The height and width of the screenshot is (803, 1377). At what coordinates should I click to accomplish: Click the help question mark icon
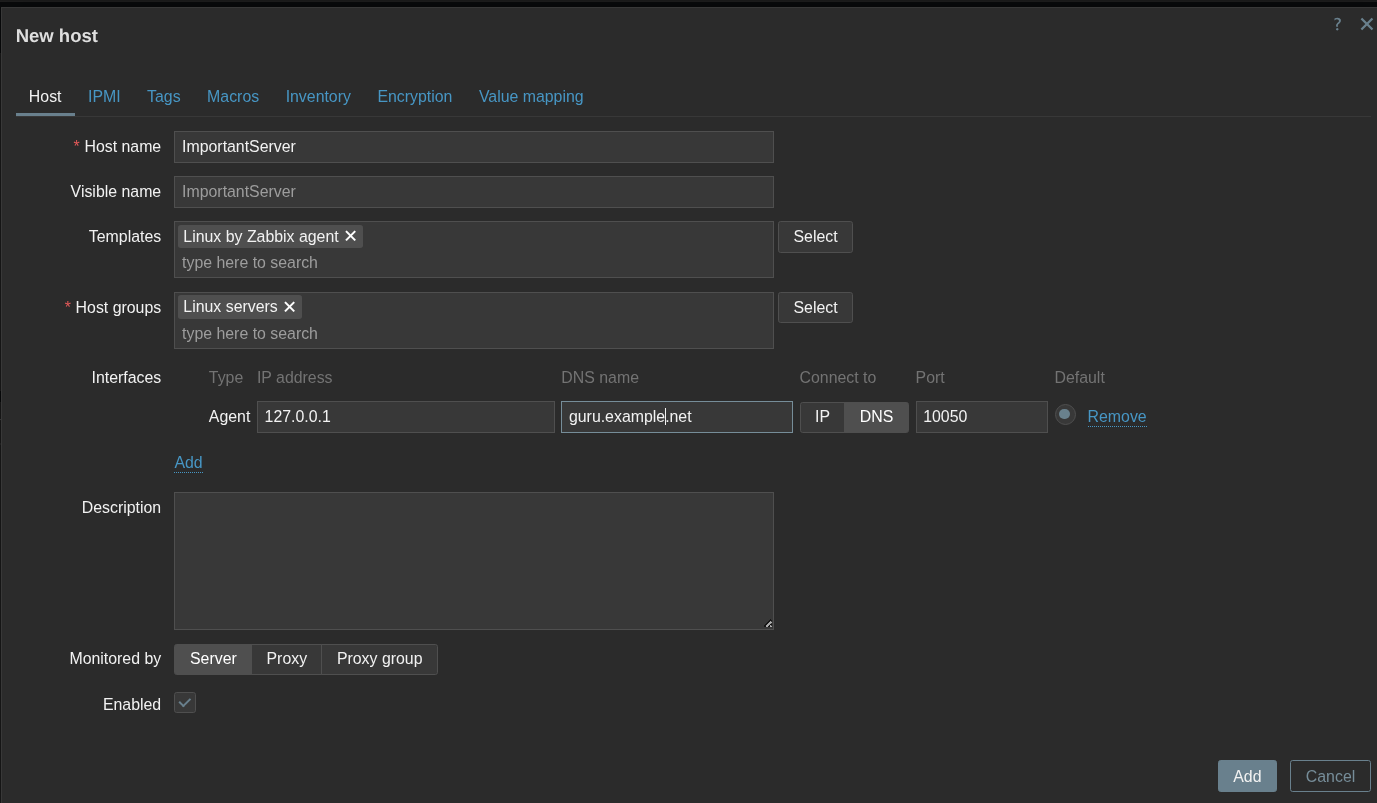click(x=1337, y=25)
